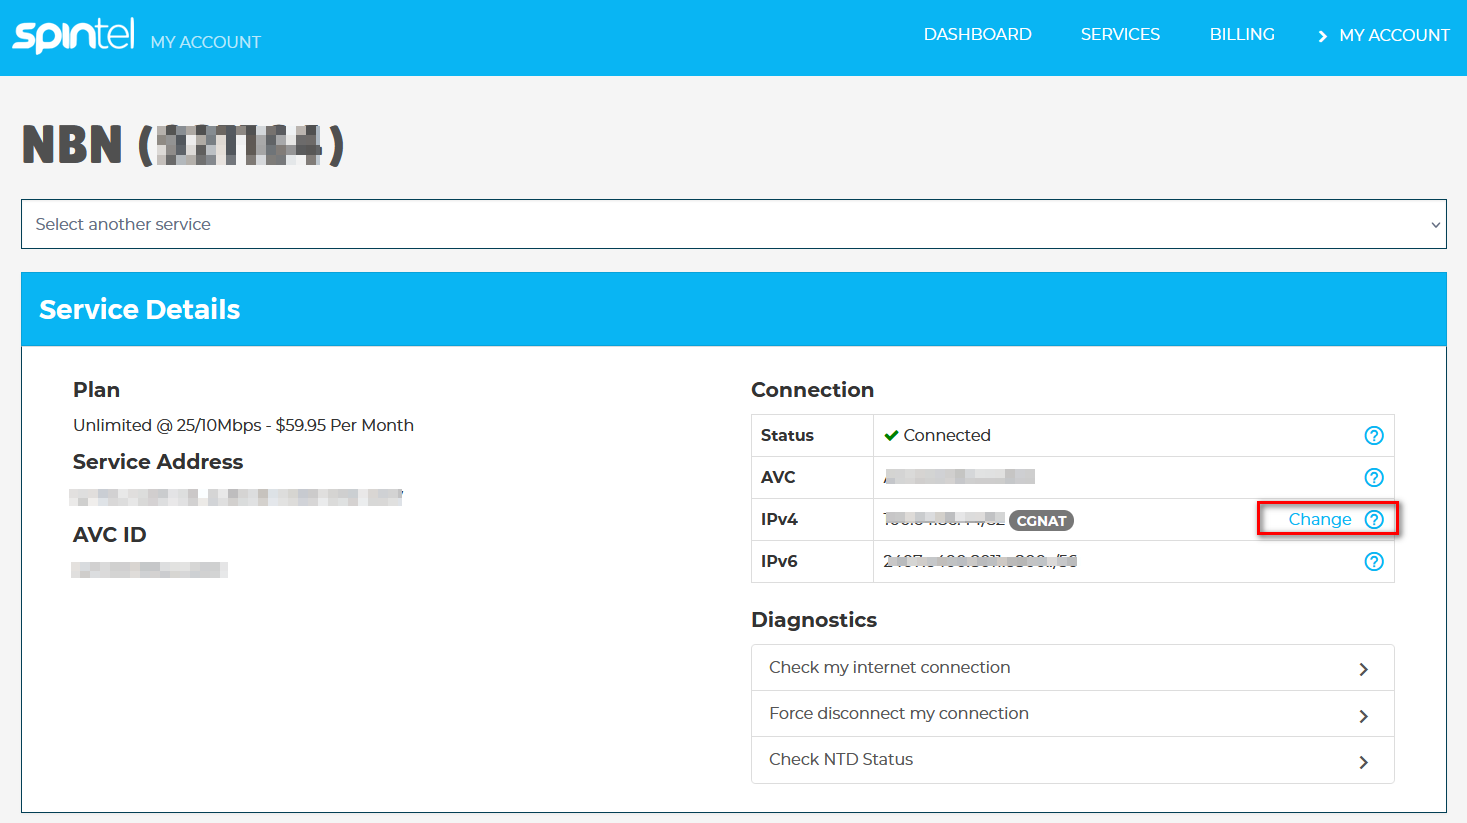
Task: Click the green Connected checkmark icon
Action: pyautogui.click(x=891, y=435)
